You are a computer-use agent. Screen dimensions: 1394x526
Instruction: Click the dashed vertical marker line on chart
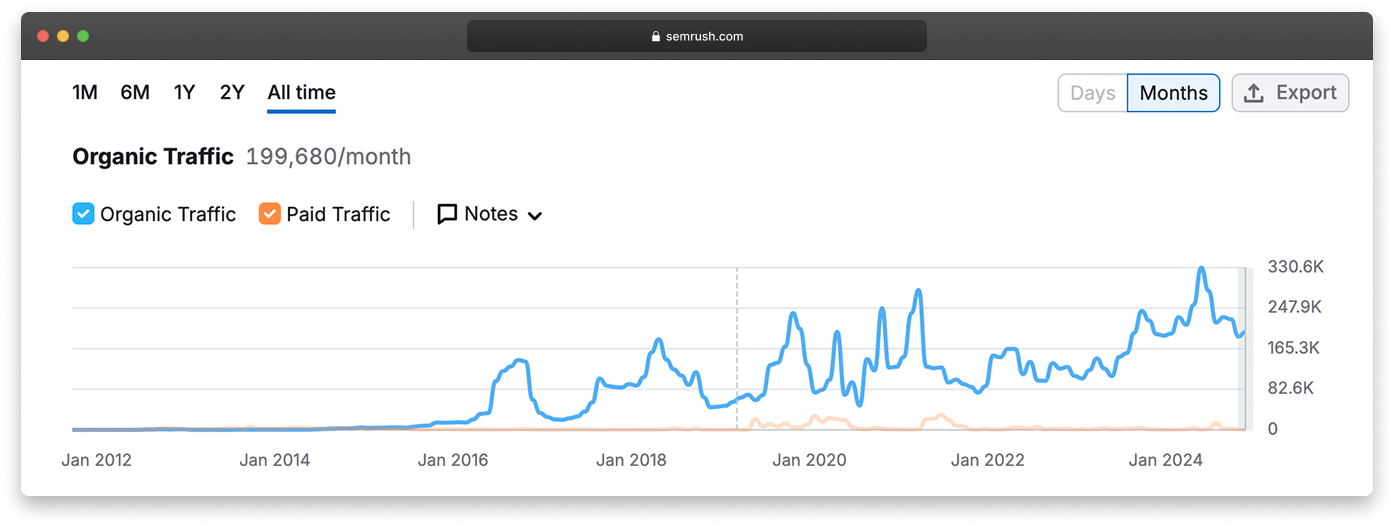click(737, 348)
